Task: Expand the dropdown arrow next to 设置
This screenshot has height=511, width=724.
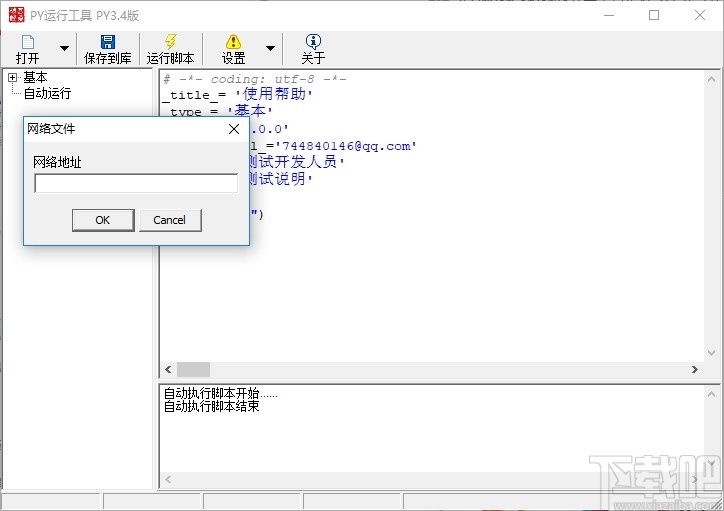Action: [x=271, y=48]
